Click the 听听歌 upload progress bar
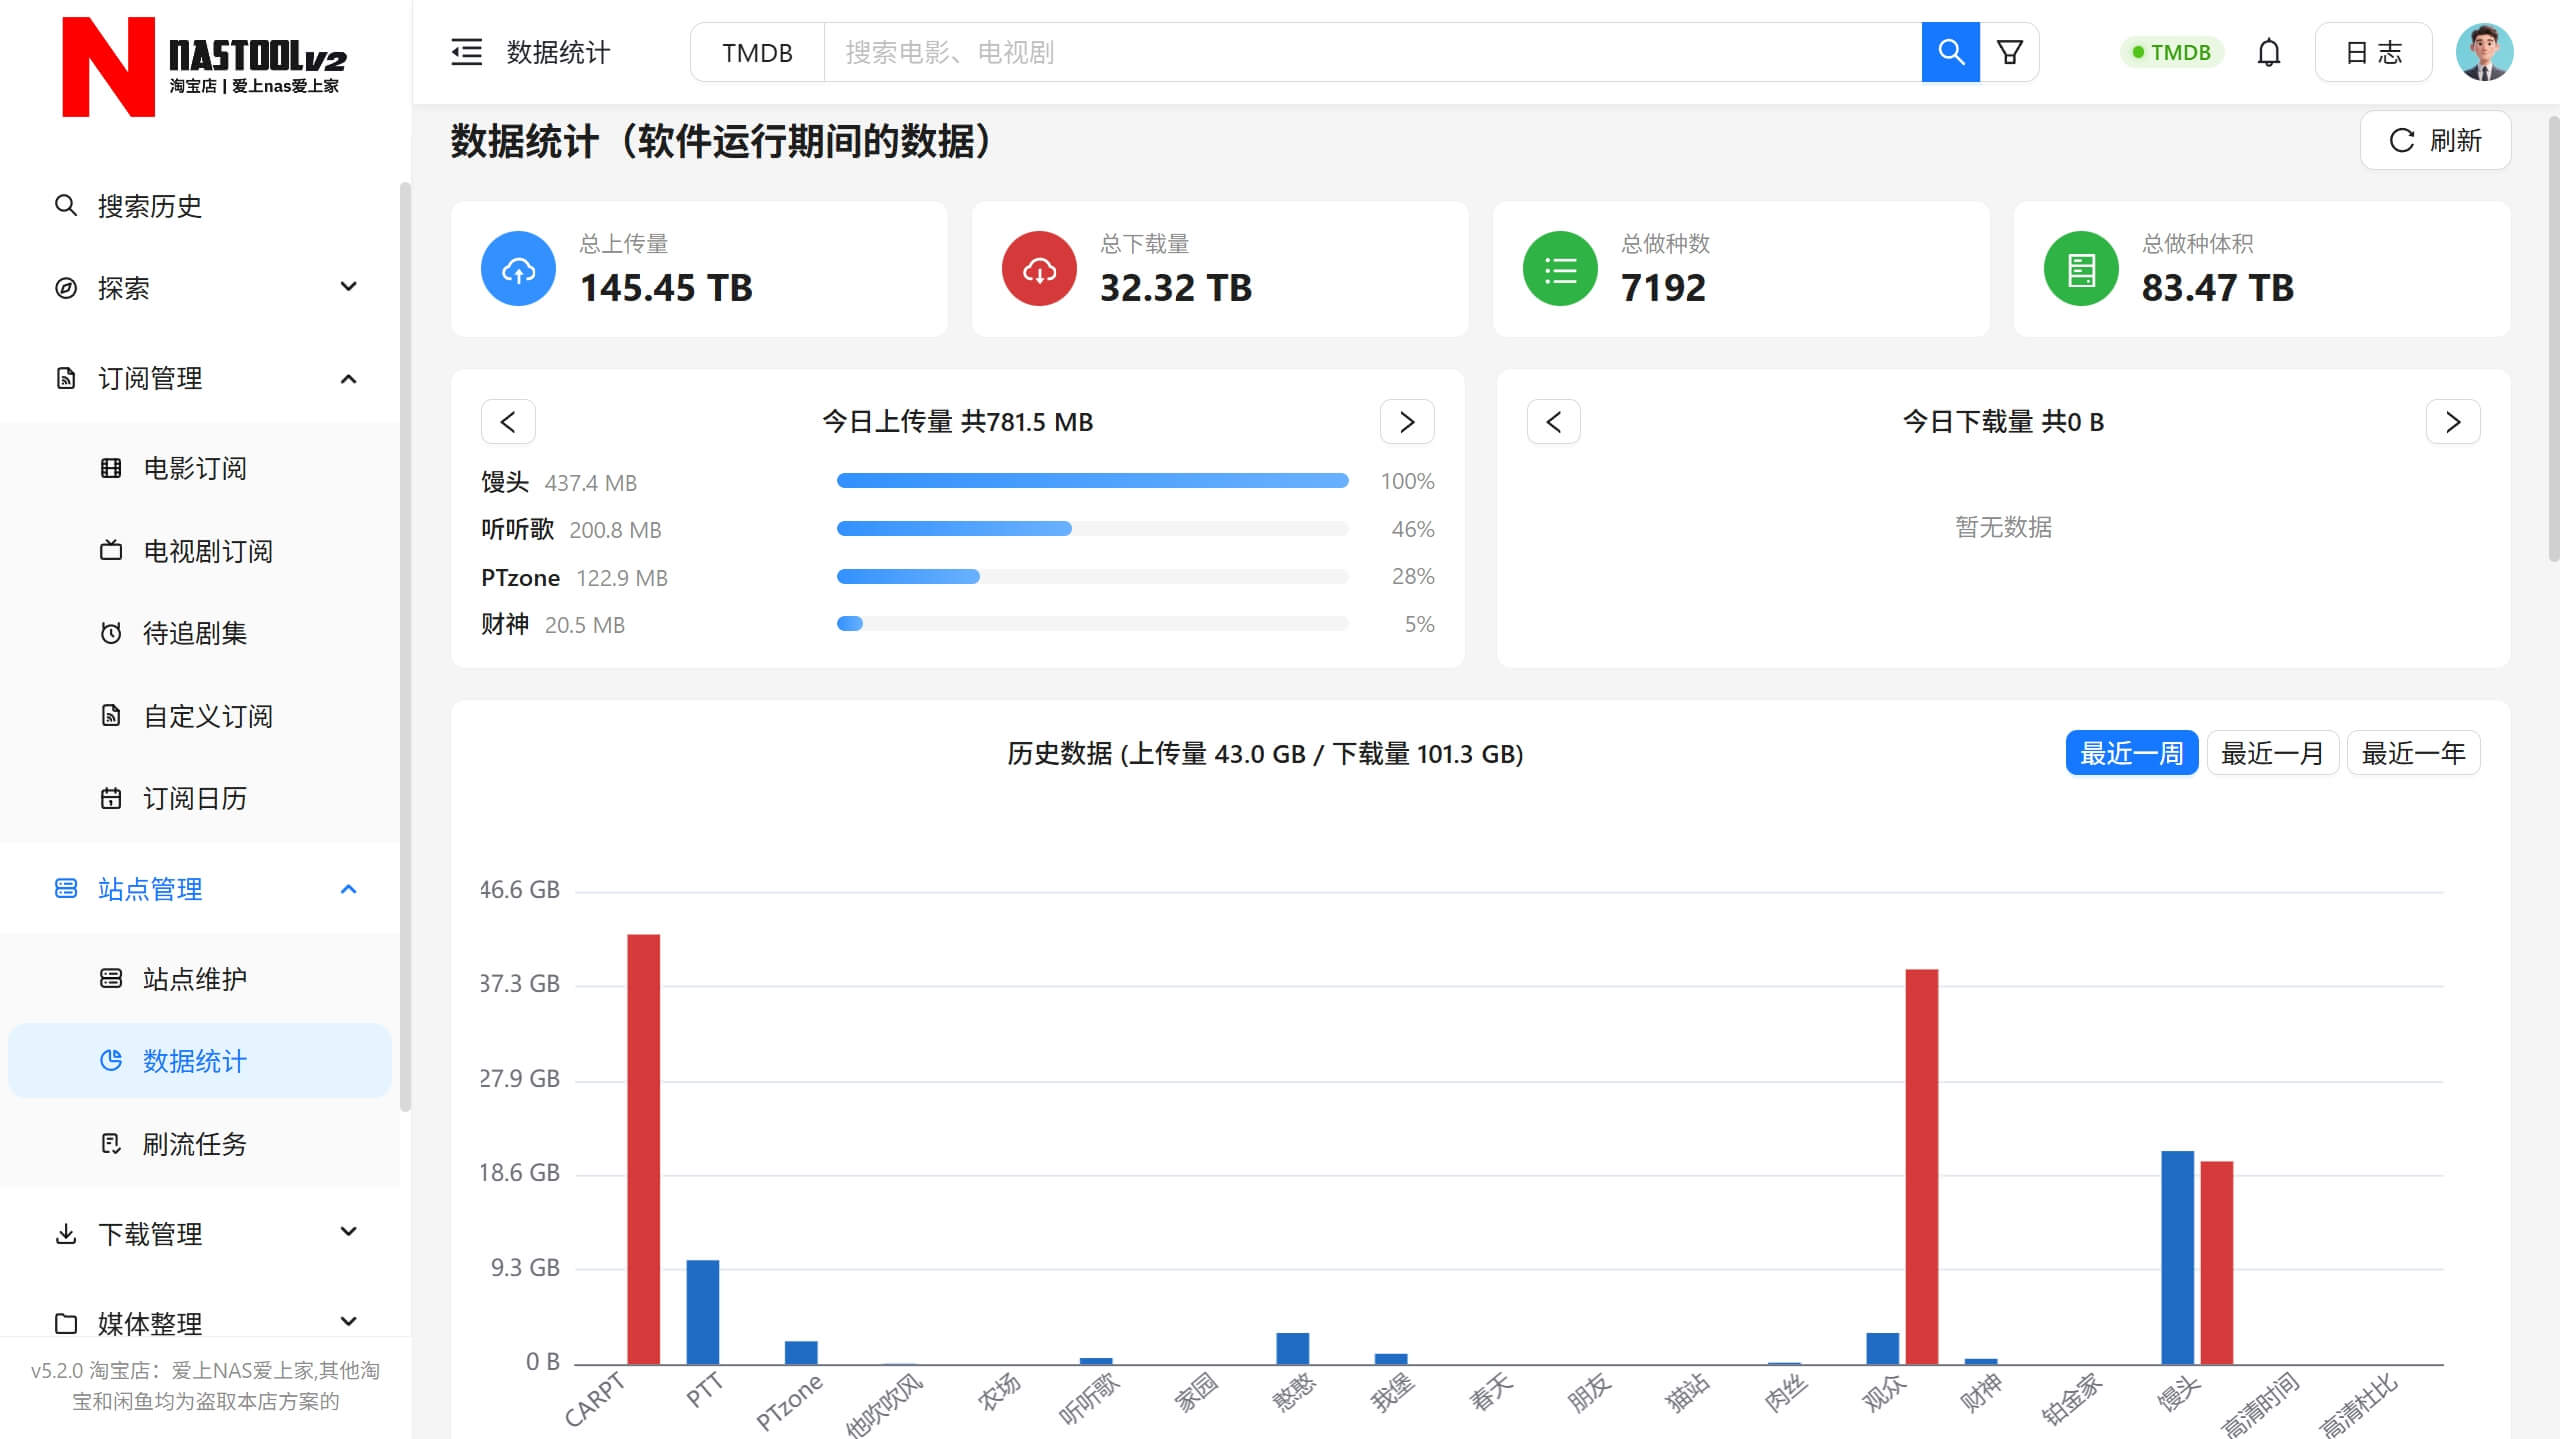The width and height of the screenshot is (2560, 1439). coord(1092,528)
